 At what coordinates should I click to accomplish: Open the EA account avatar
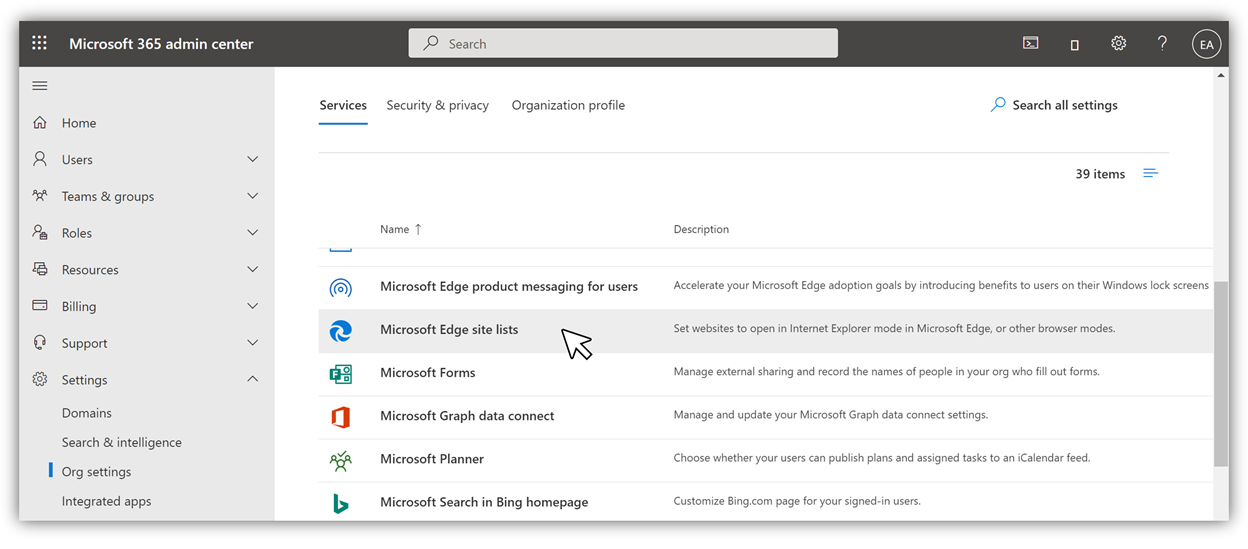pyautogui.click(x=1206, y=44)
